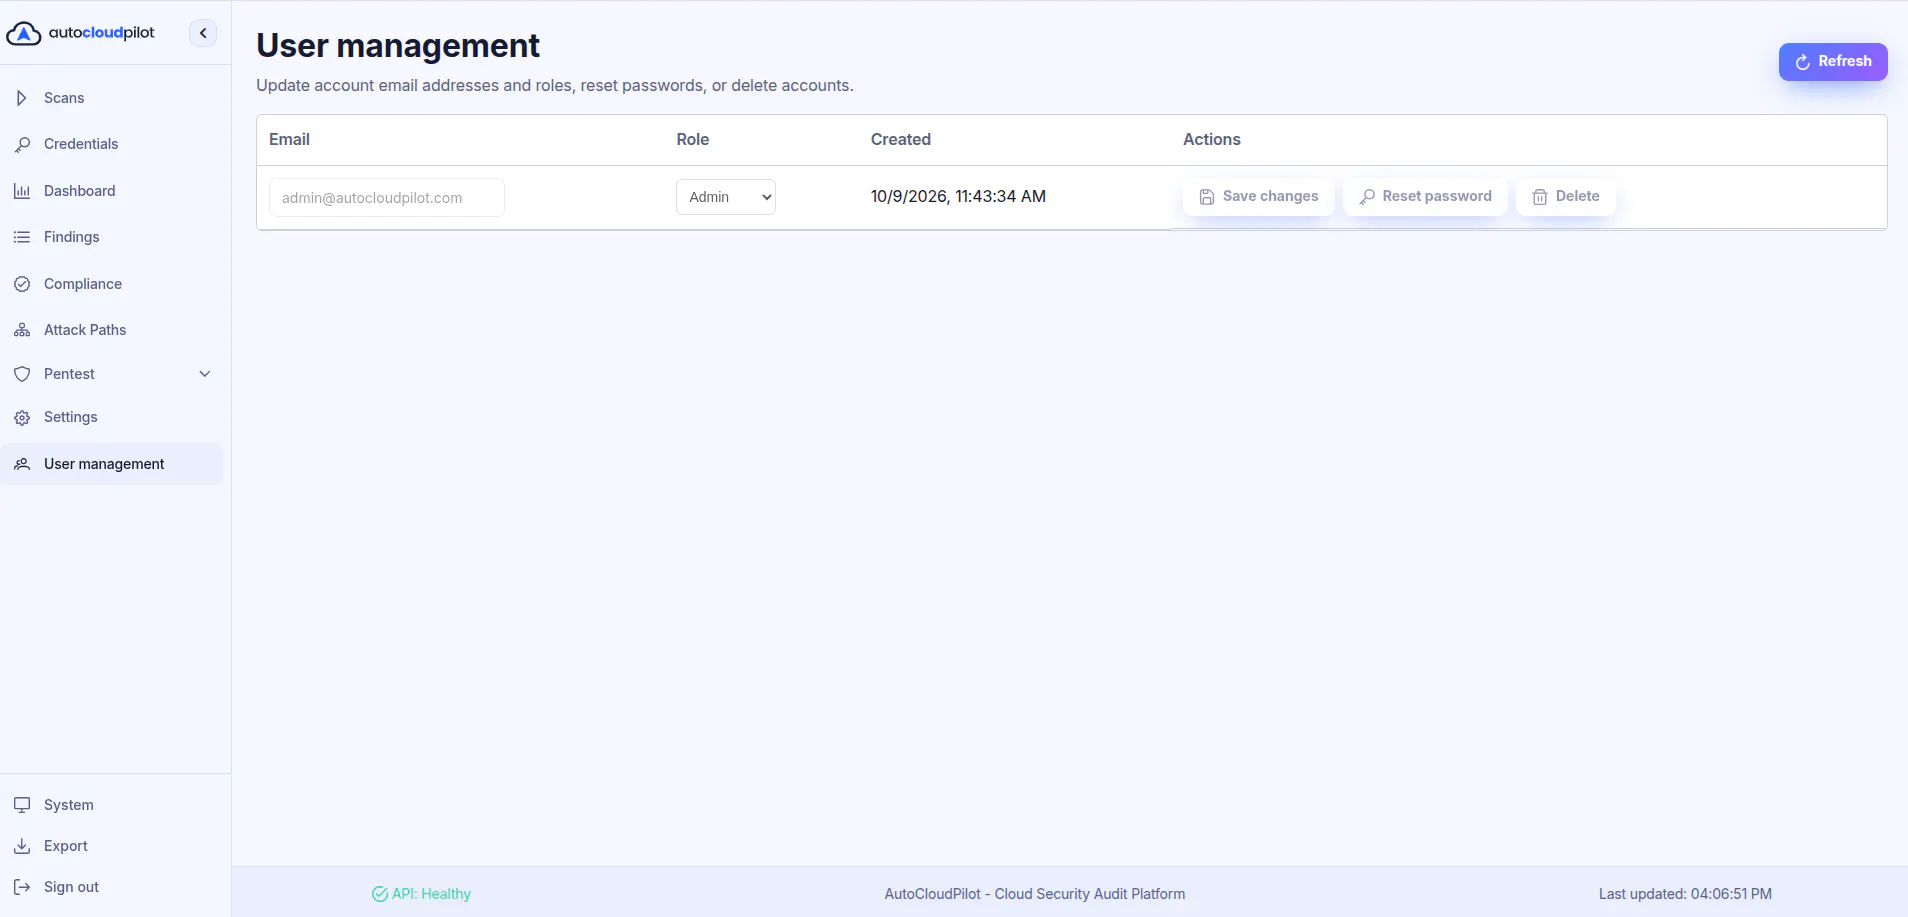1908x917 pixels.
Task: Click the User management people icon
Action: 22,464
